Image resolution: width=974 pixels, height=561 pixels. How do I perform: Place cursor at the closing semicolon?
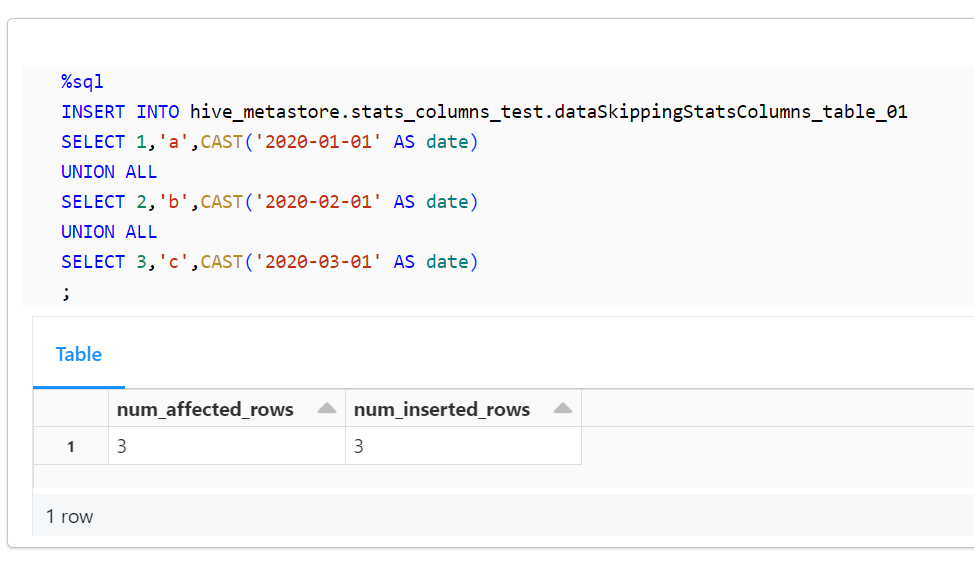coord(66,291)
